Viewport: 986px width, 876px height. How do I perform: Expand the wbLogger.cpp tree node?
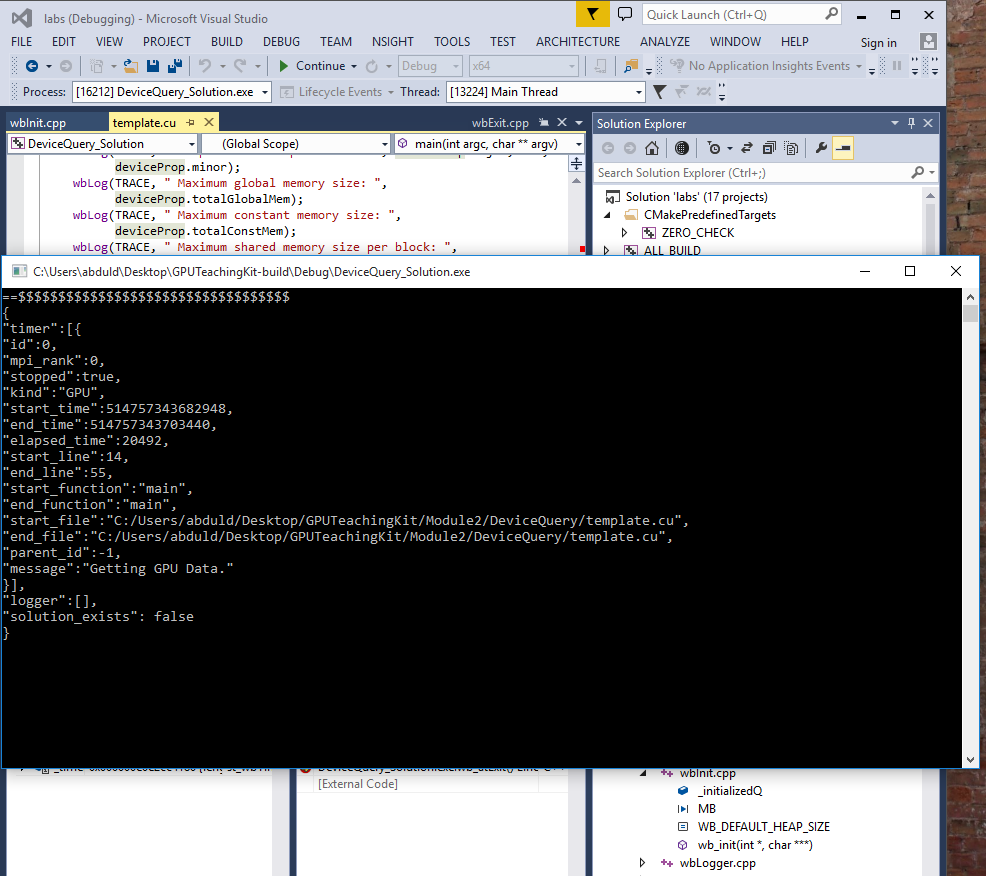[642, 863]
